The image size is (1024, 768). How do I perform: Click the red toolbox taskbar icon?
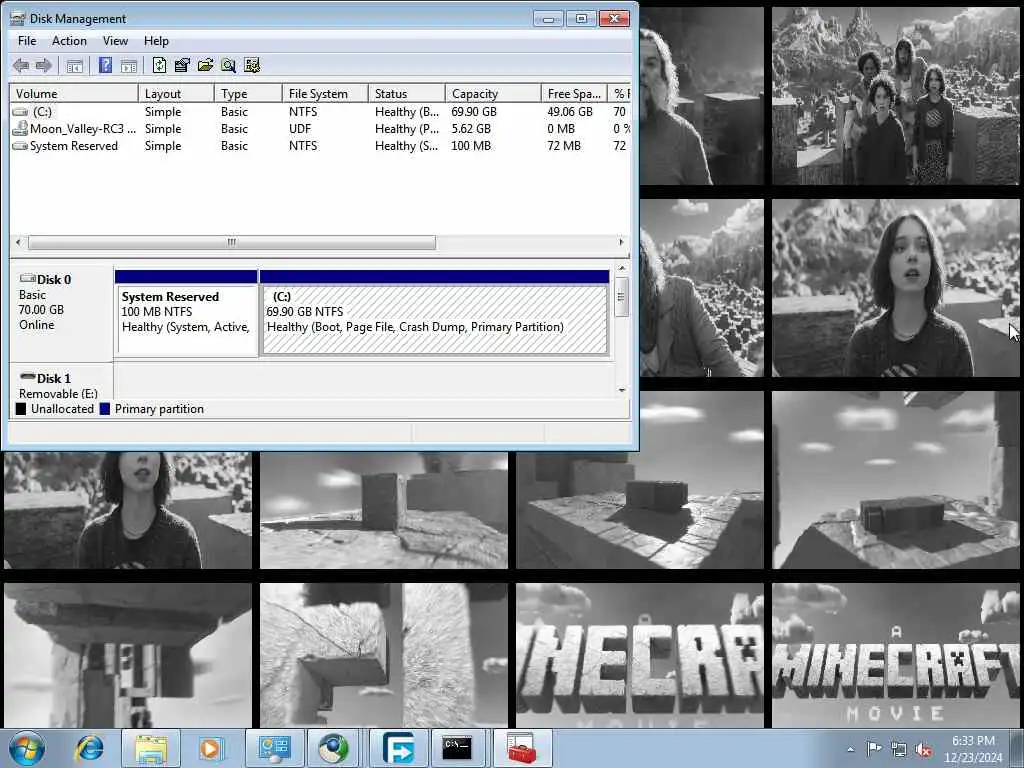tap(522, 748)
